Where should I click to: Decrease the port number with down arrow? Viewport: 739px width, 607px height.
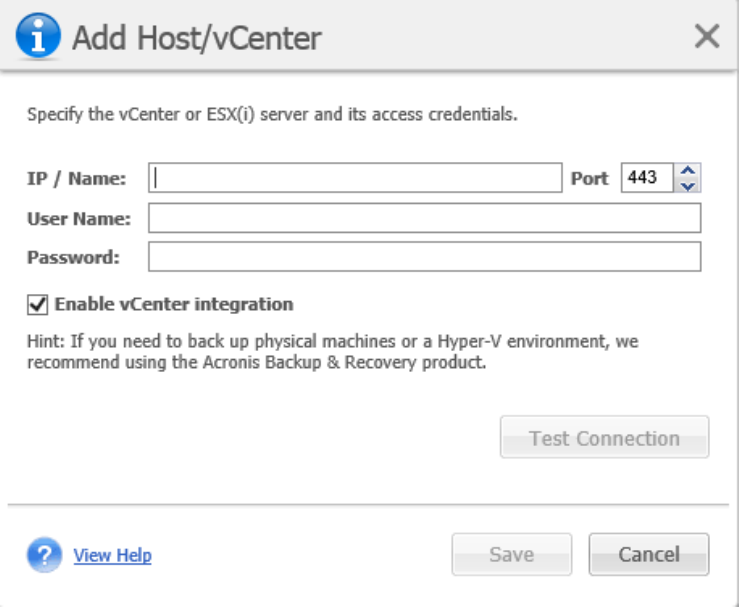[687, 185]
